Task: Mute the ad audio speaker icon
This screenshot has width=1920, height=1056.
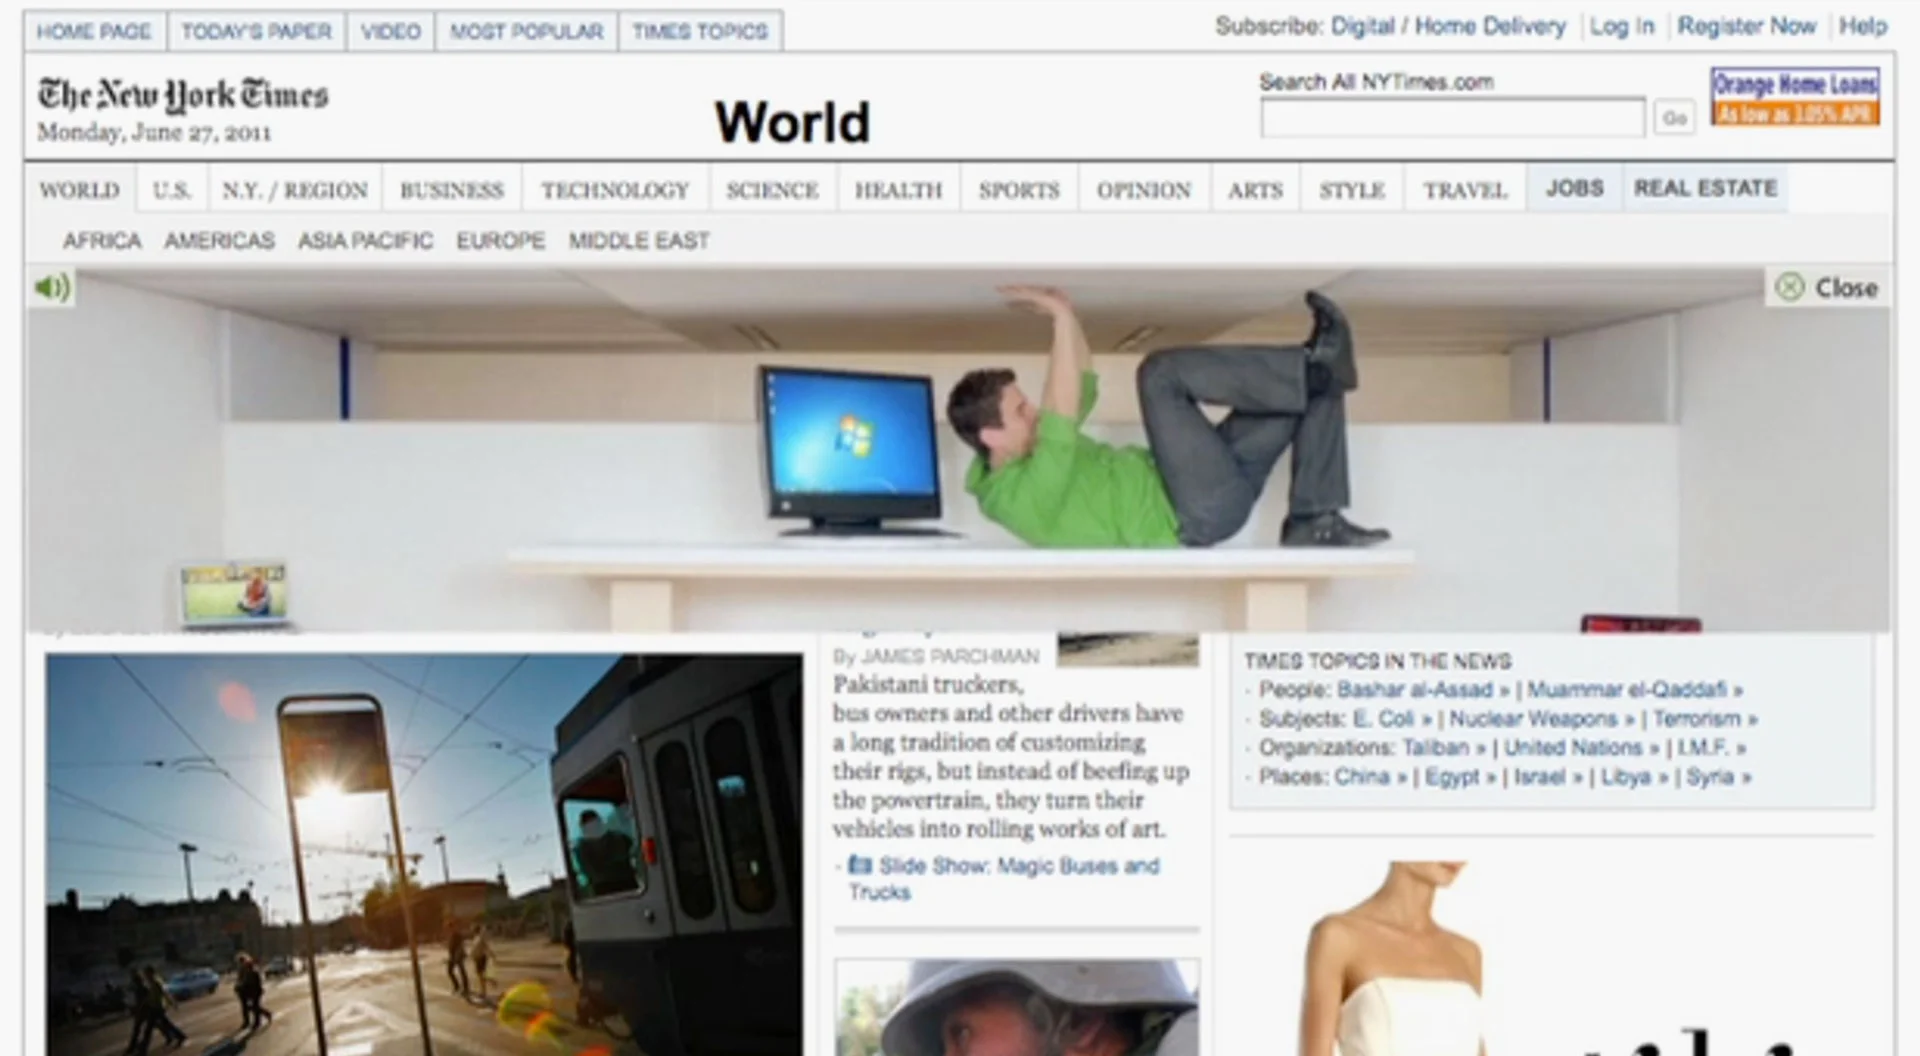Action: coord(52,288)
